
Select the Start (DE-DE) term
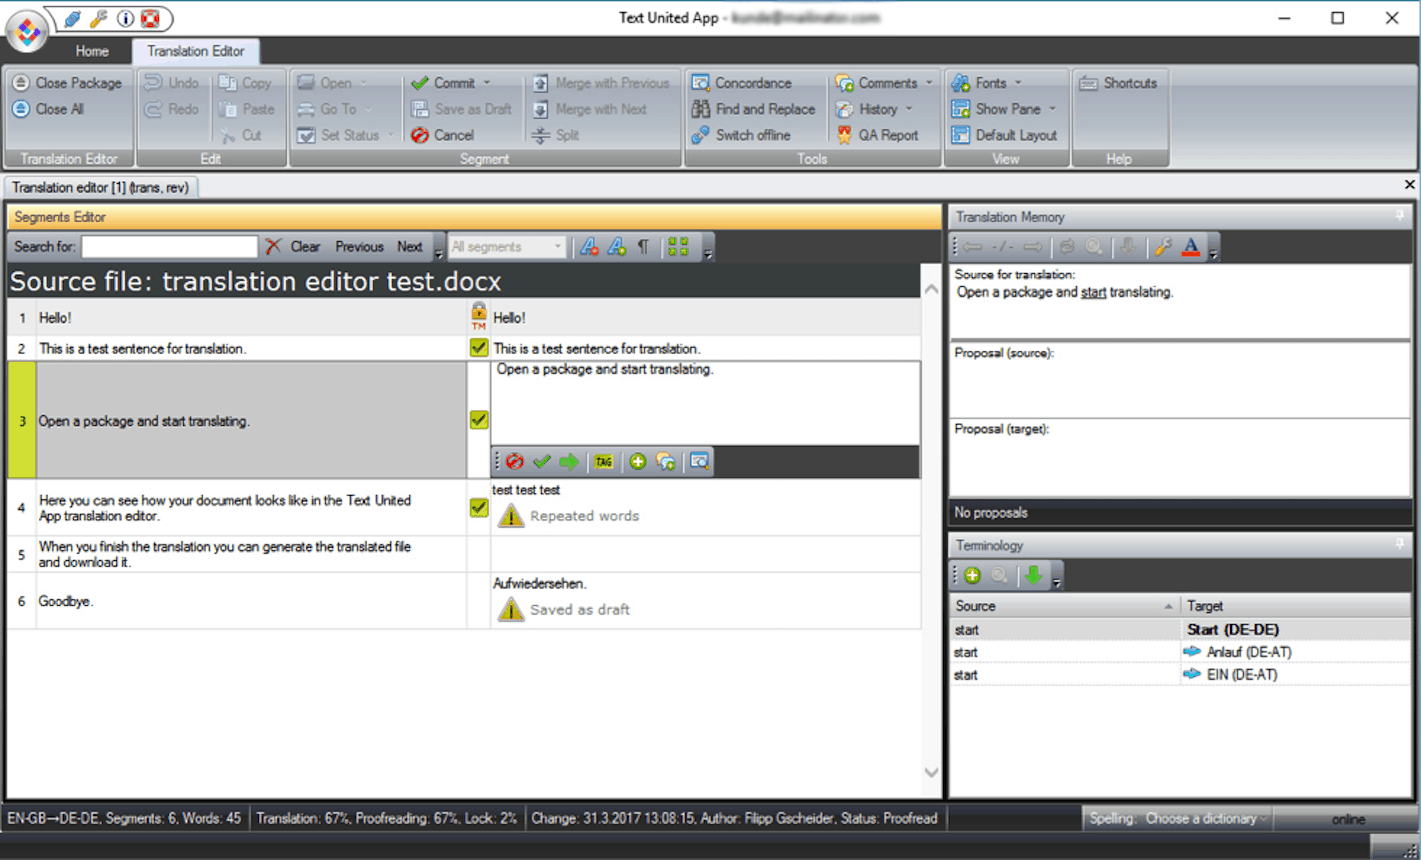[x=1232, y=630]
